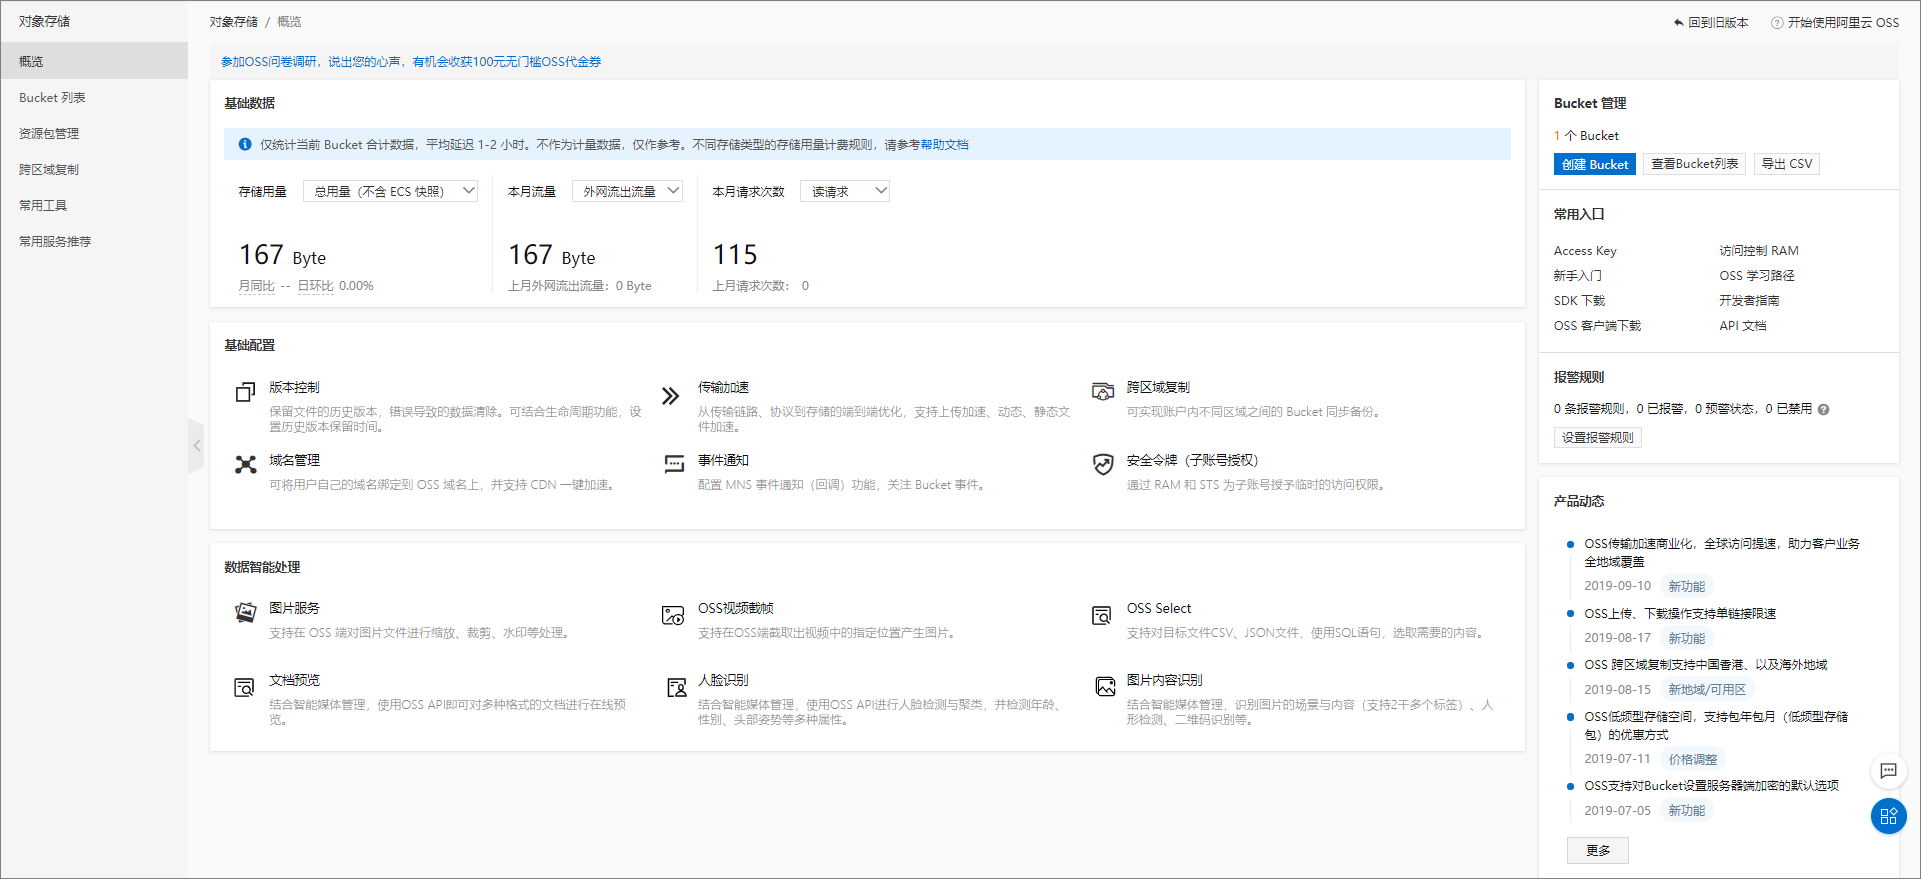Select the 文档预览 document icon

point(244,687)
